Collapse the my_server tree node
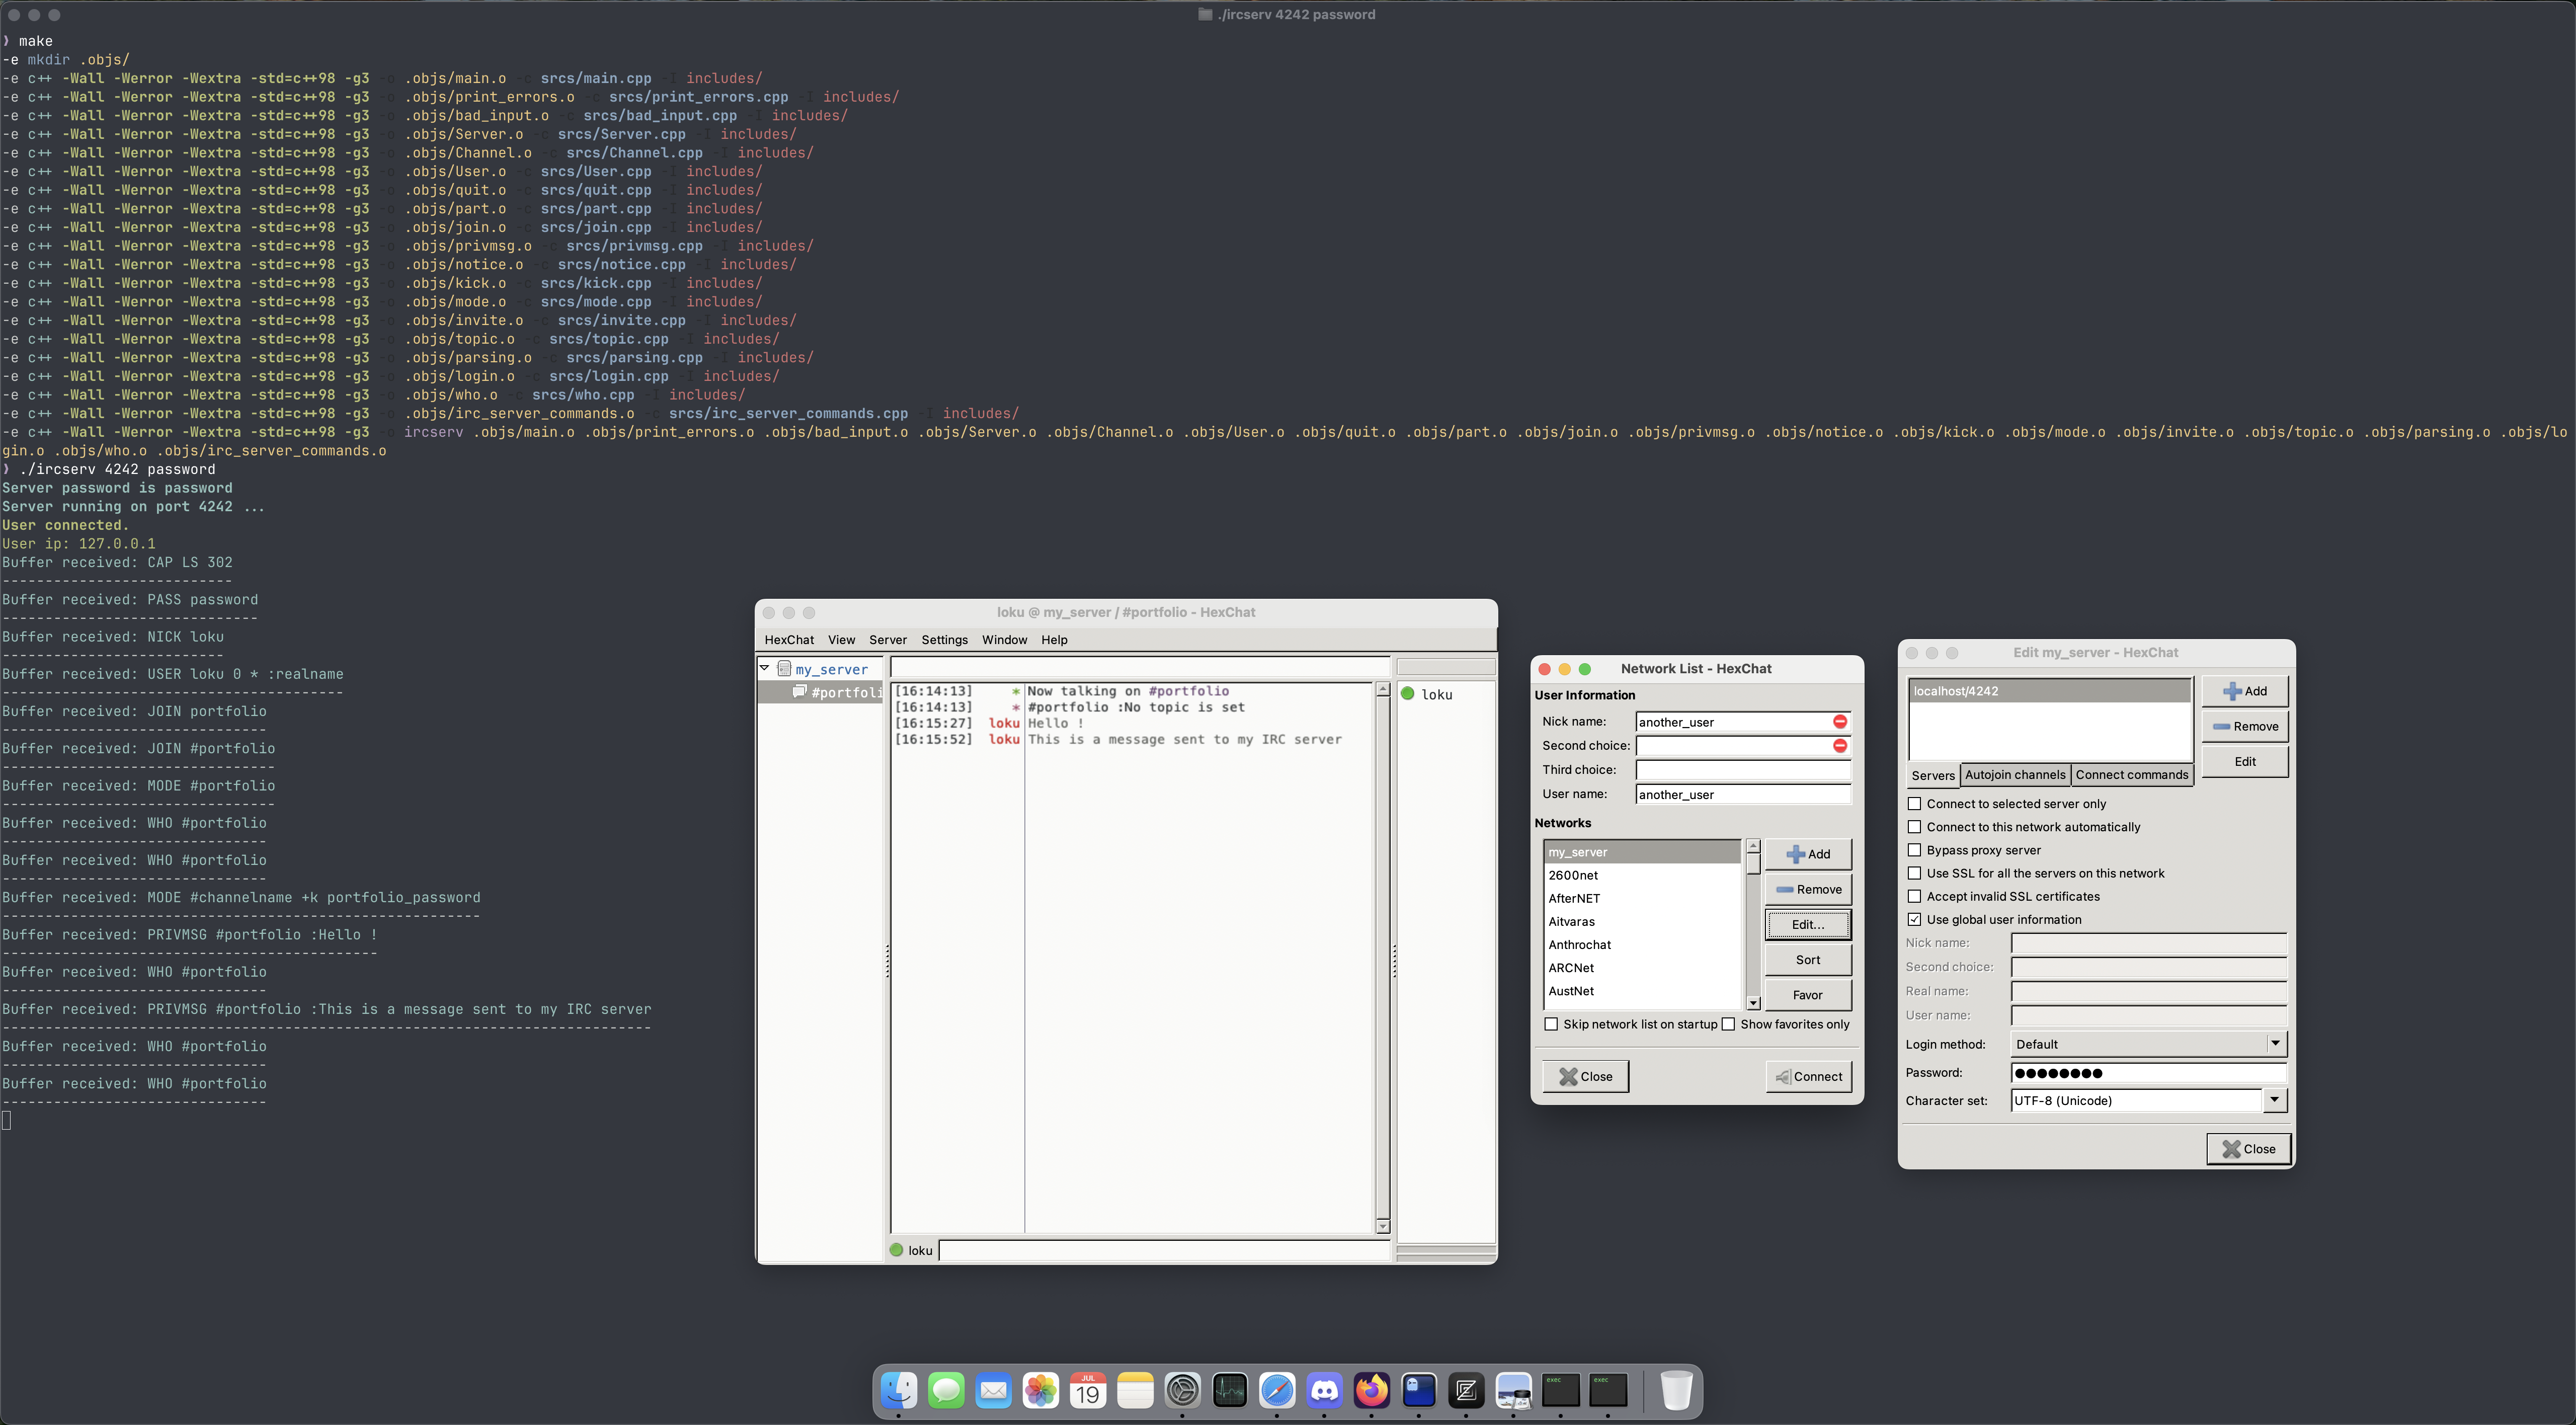The height and width of the screenshot is (1425, 2576). [765, 667]
